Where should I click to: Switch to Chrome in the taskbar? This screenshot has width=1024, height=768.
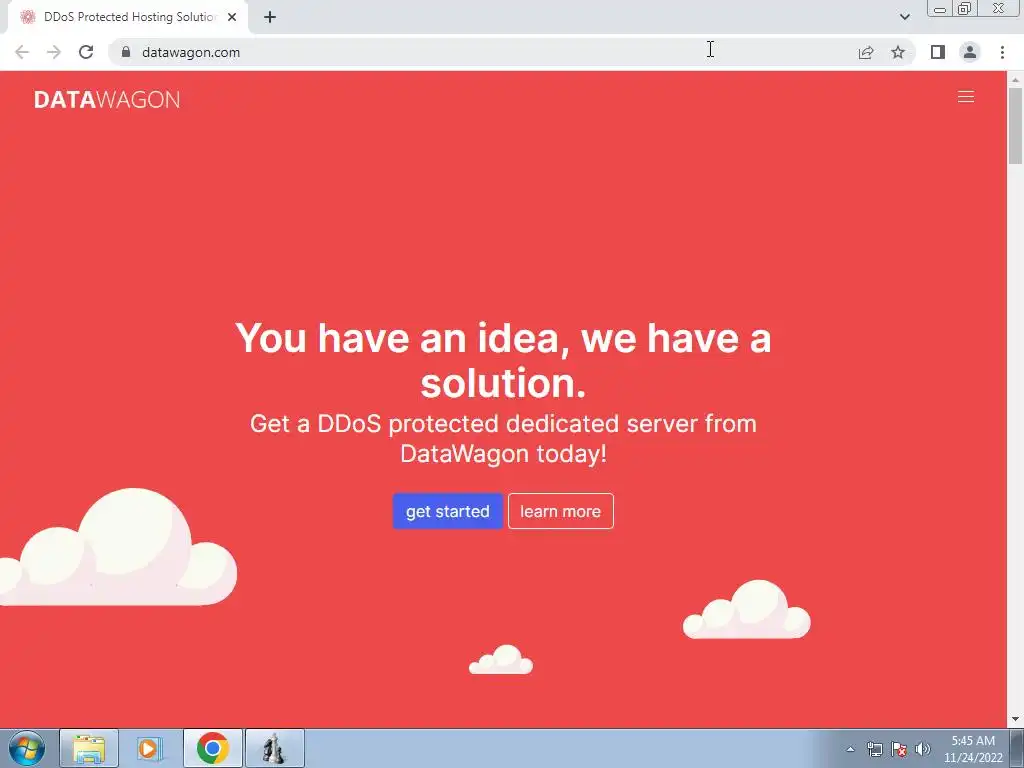point(212,748)
